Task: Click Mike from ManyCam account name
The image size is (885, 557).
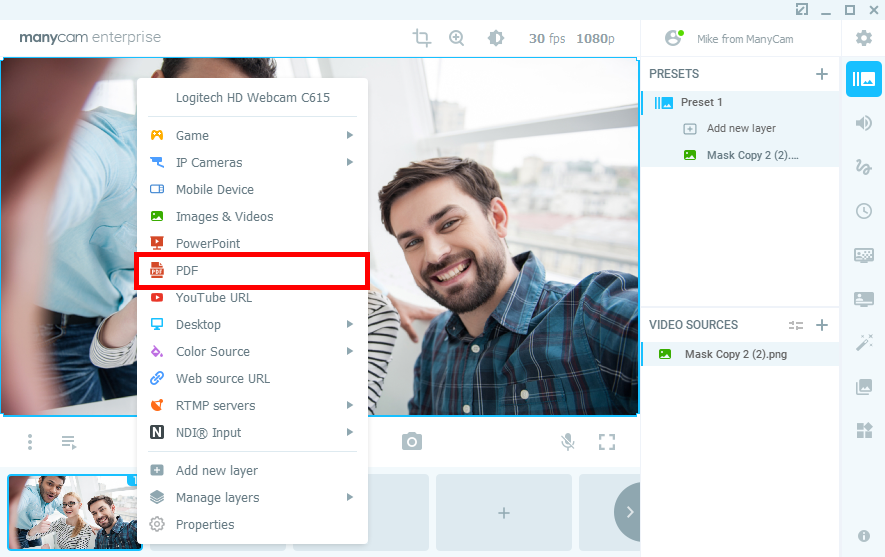Action: 745,39
